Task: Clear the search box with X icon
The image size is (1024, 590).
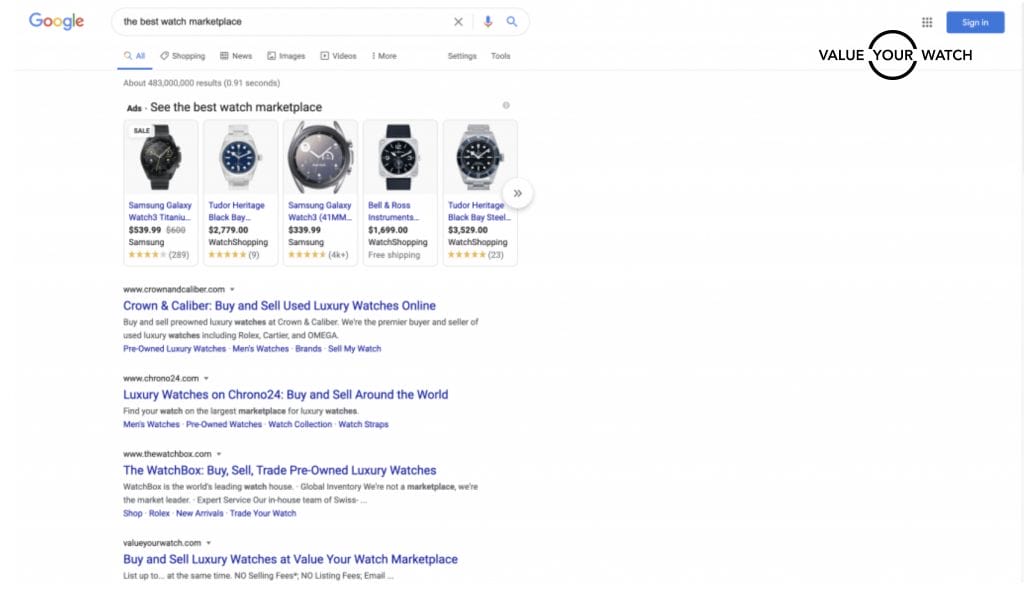Action: [458, 21]
